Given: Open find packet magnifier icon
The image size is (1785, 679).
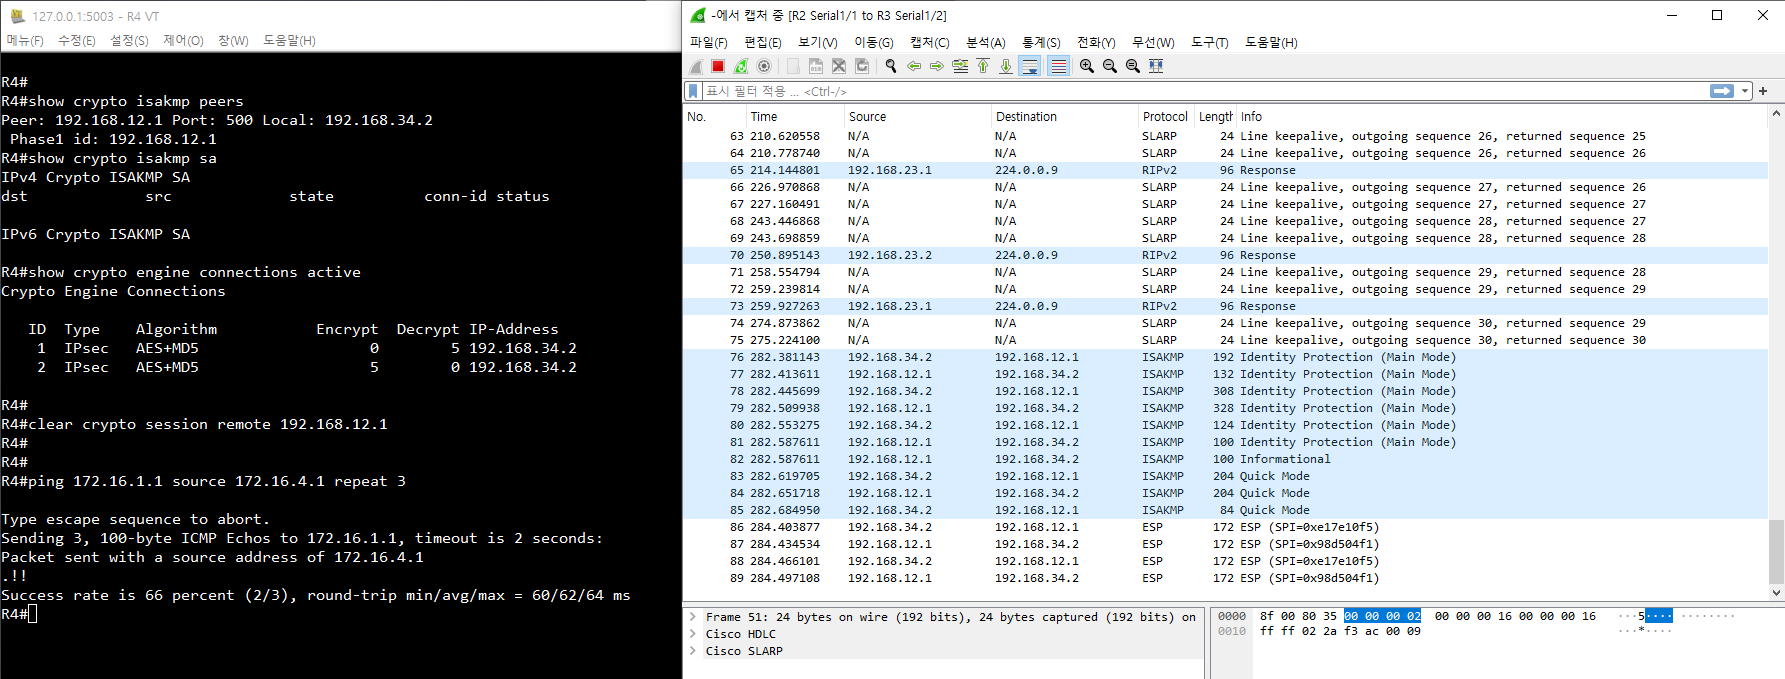Looking at the screenshot, I should pyautogui.click(x=891, y=66).
